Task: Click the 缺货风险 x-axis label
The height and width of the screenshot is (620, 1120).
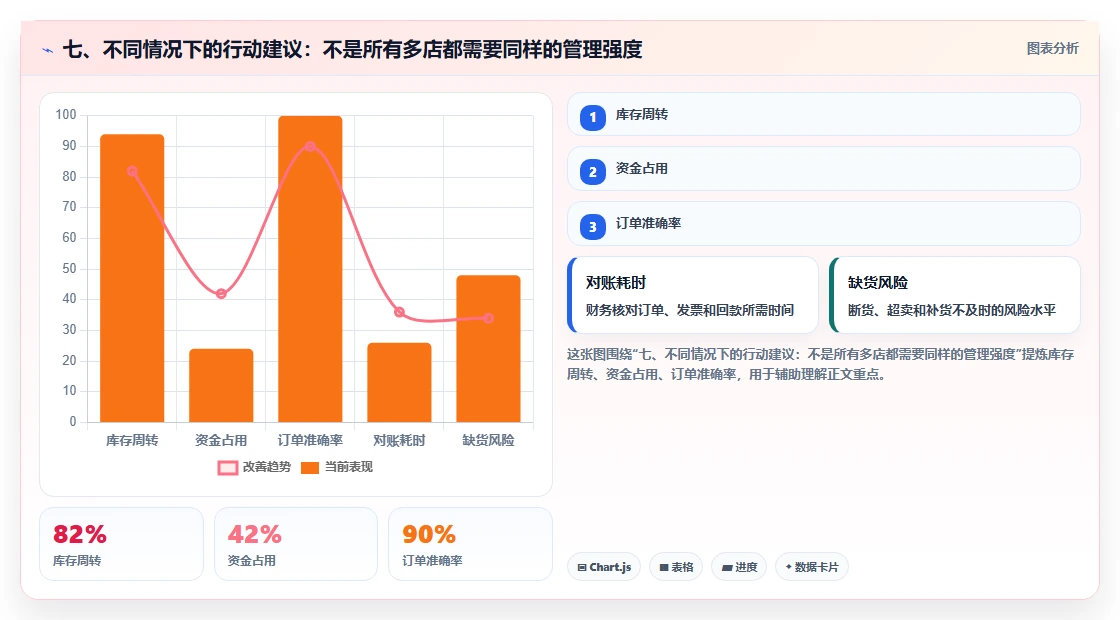Action: point(489,441)
